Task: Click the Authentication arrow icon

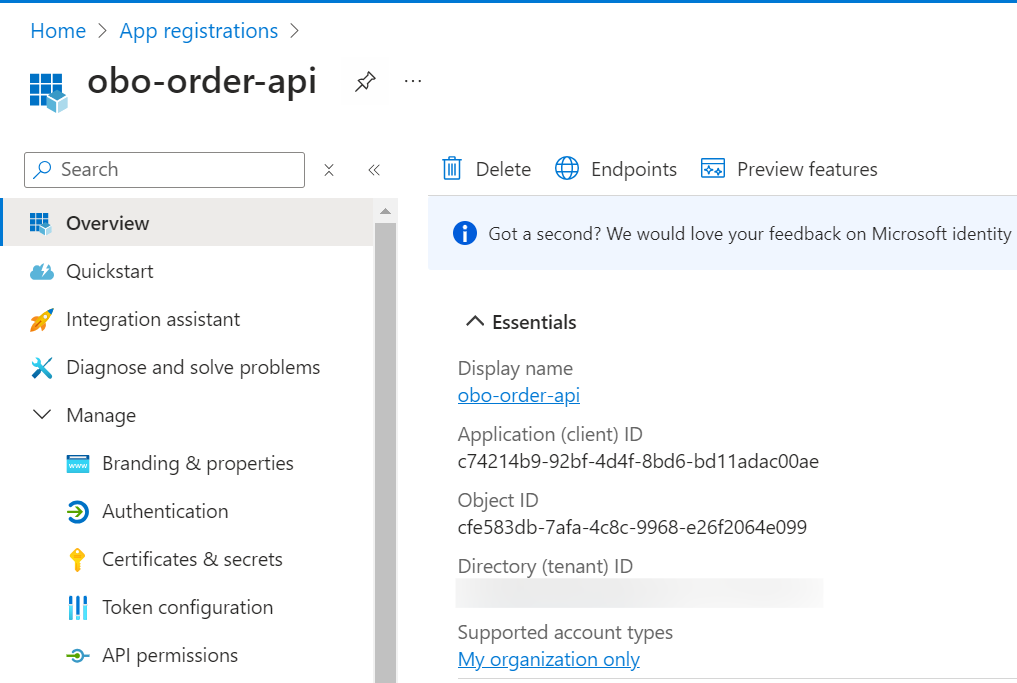Action: click(x=78, y=512)
